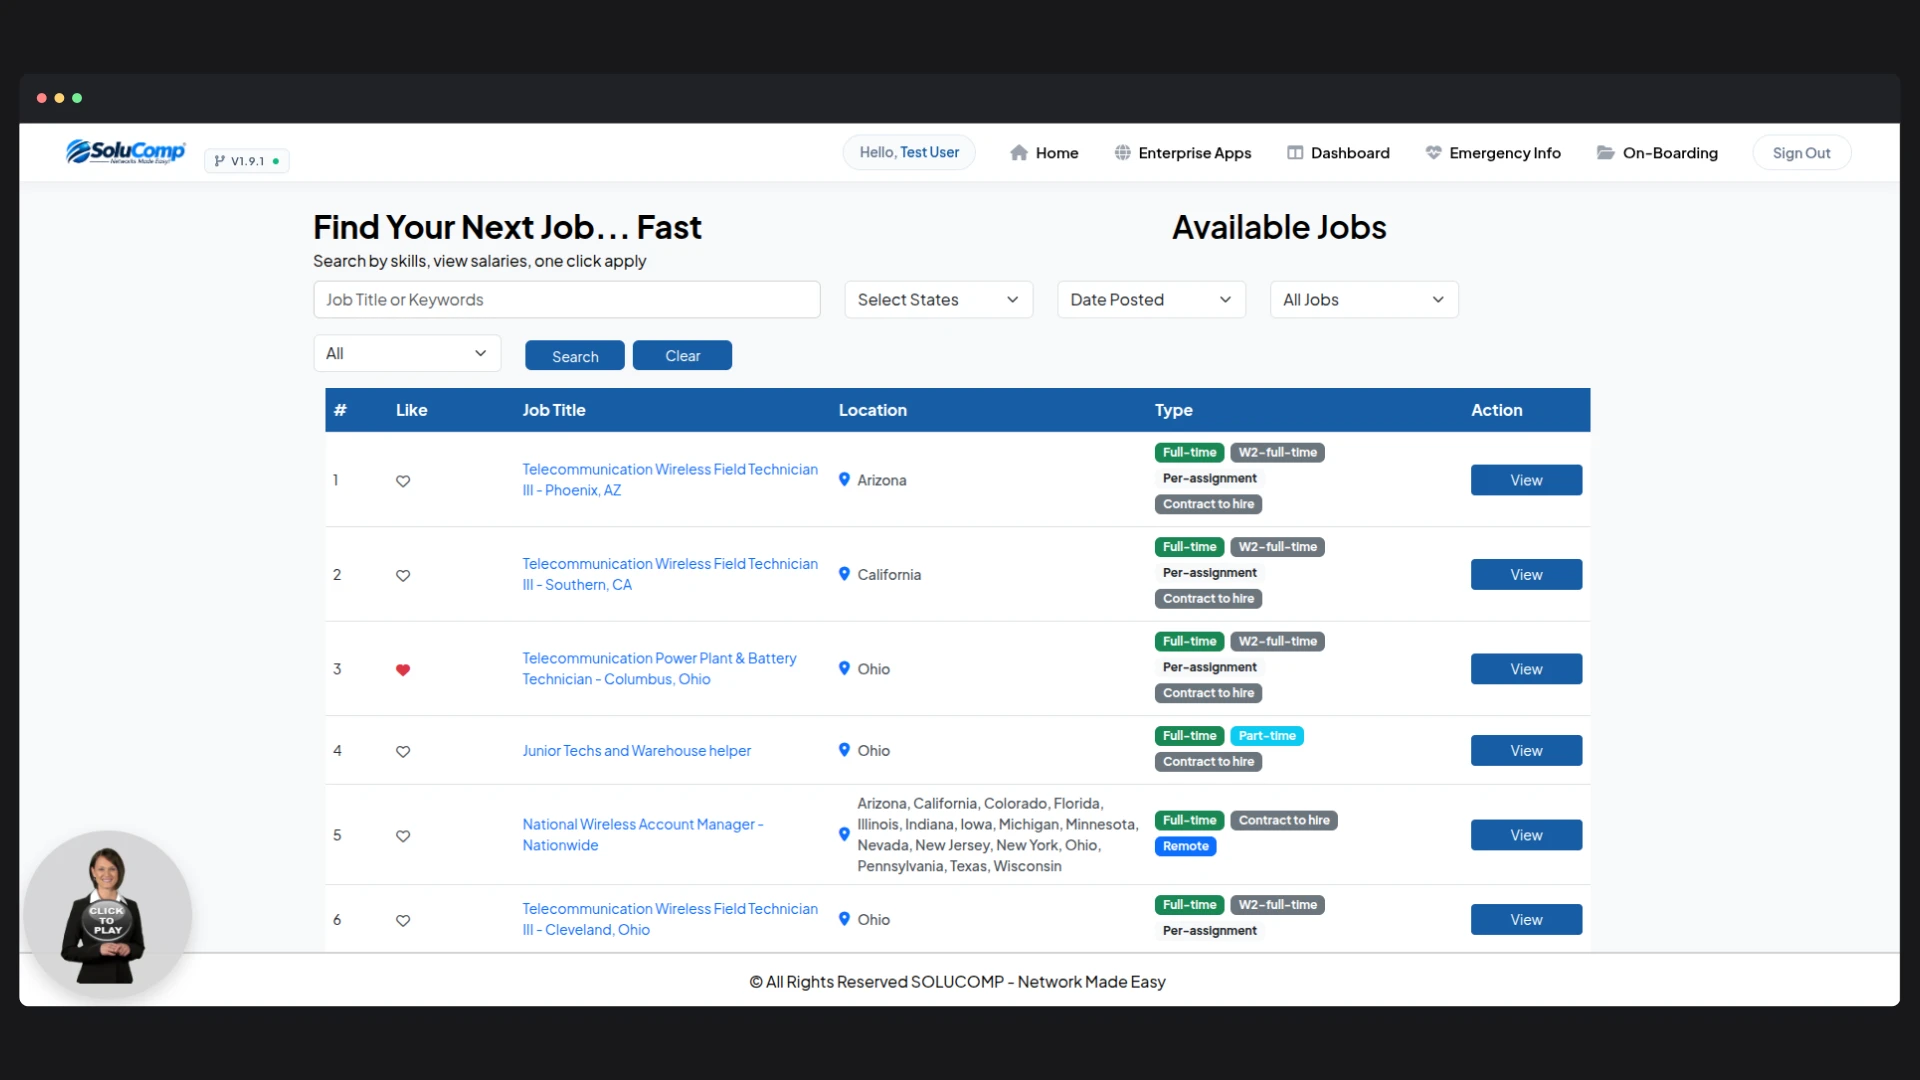Click the red macOS close dot
Image resolution: width=1920 pixels, height=1080 pixels.
coord(42,98)
